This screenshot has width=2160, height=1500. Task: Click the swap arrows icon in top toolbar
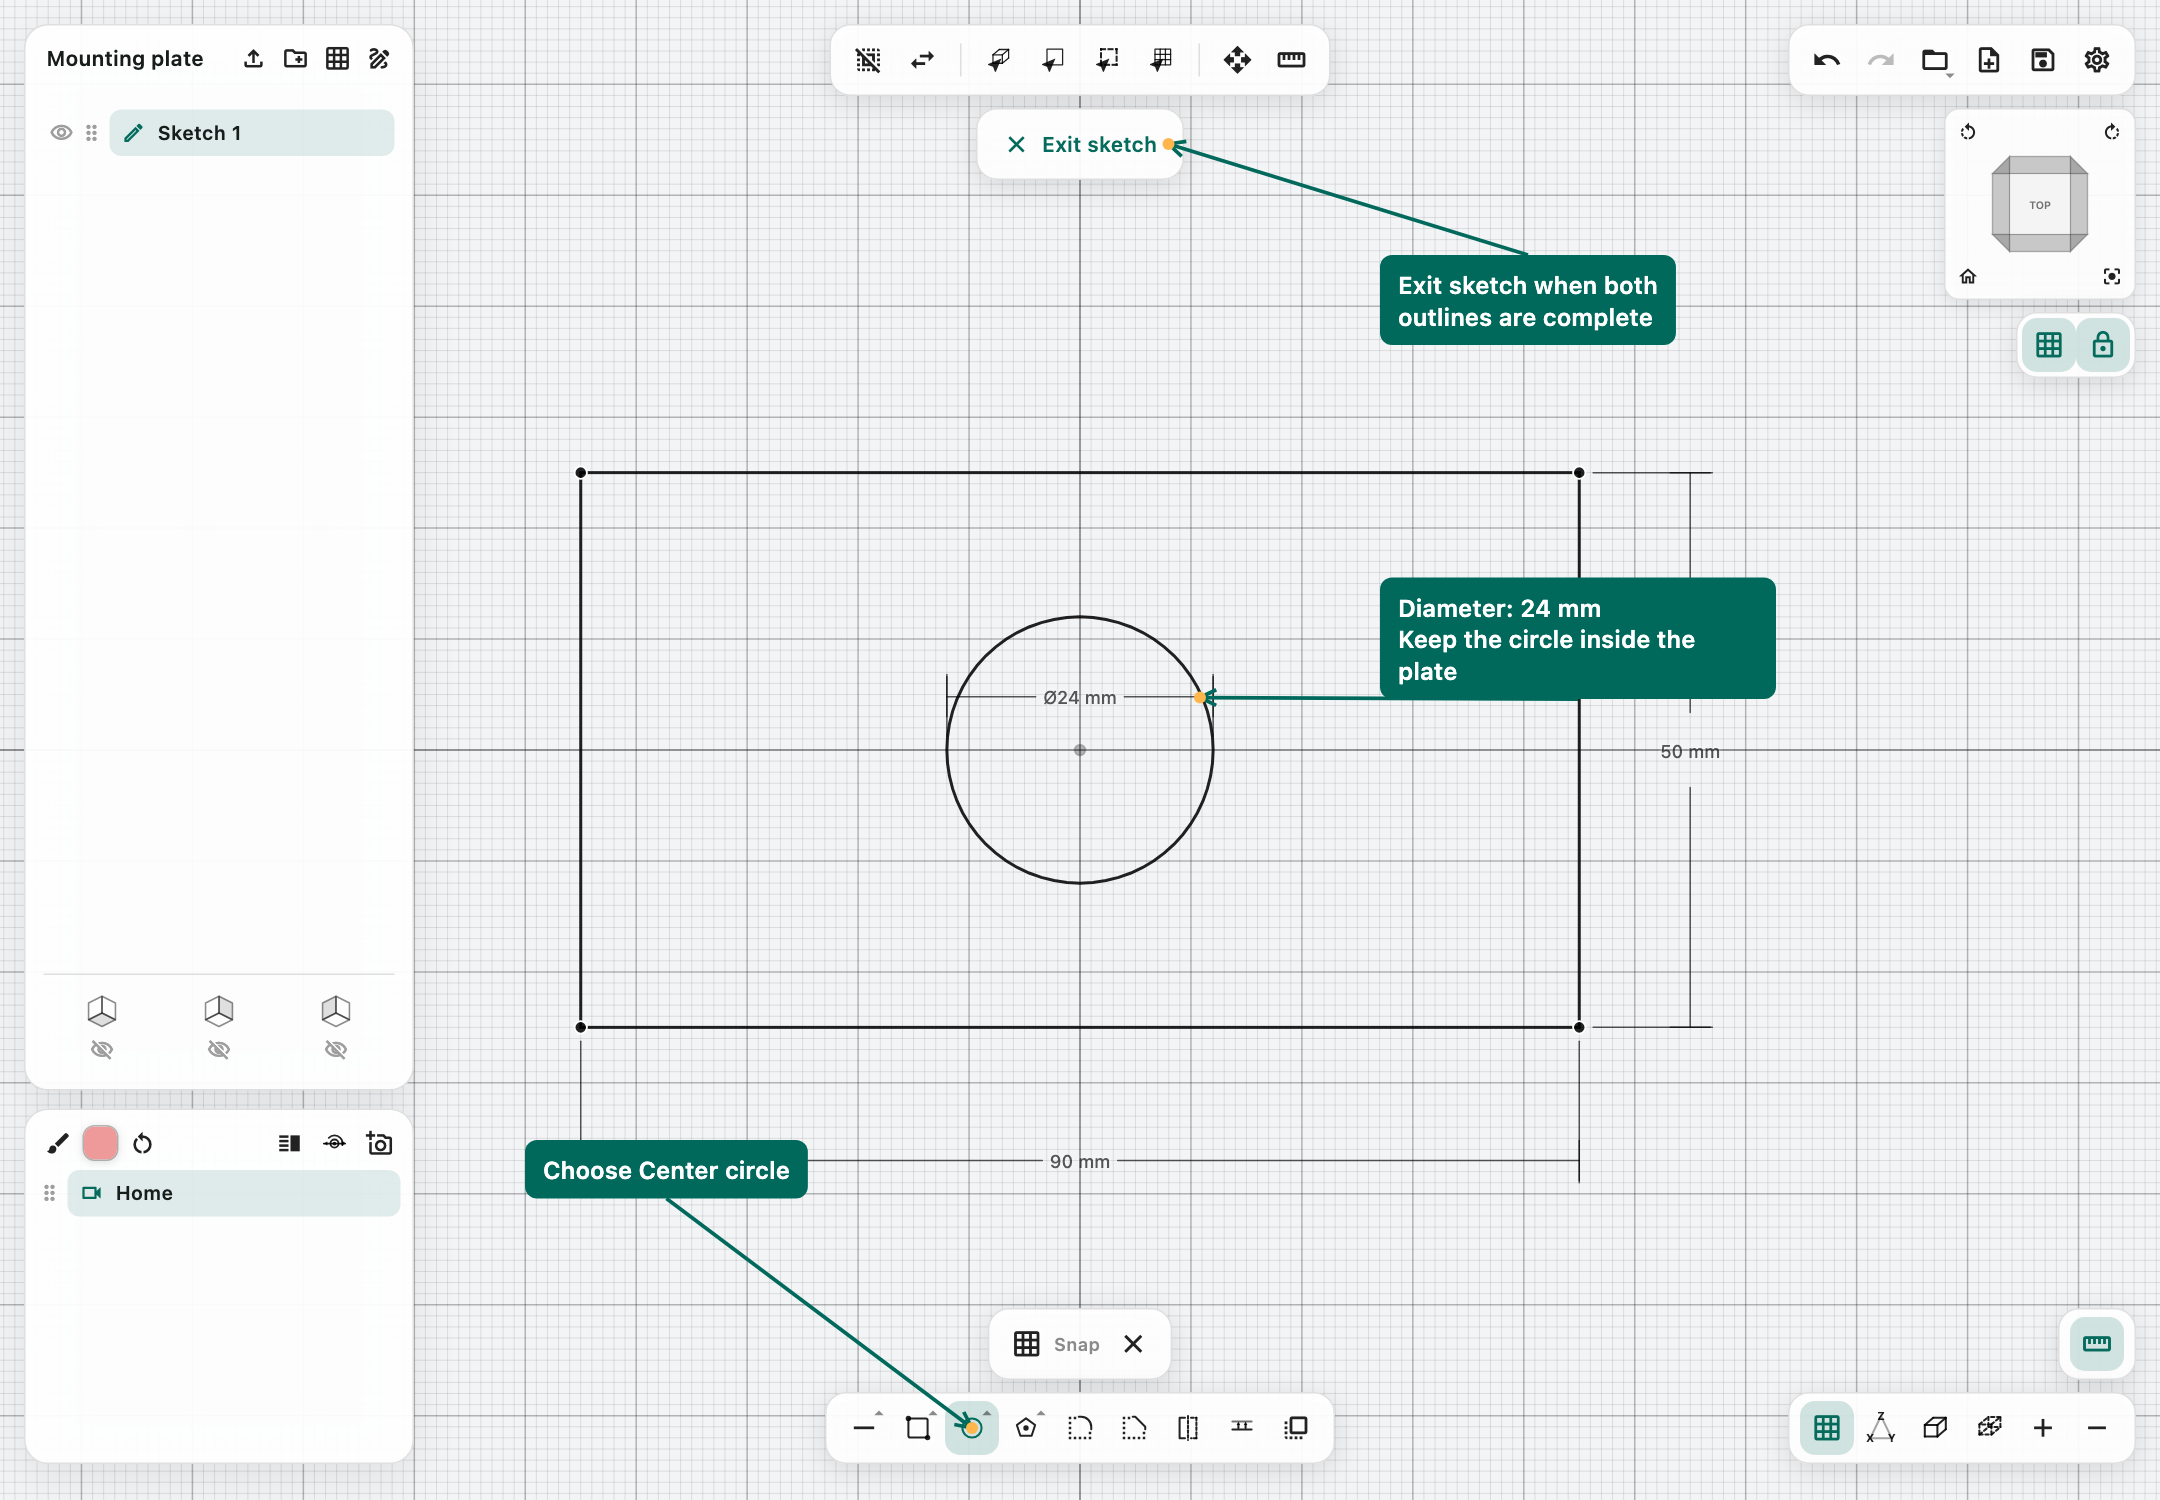[x=922, y=60]
